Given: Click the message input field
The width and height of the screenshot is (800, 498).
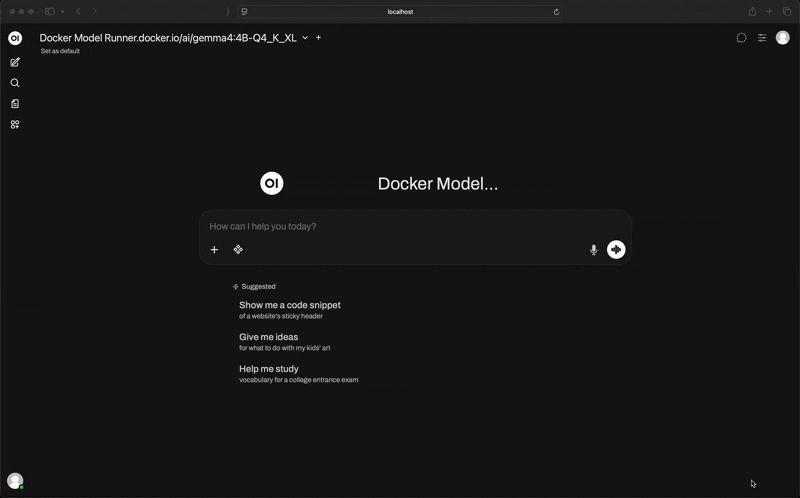Looking at the screenshot, I should pyautogui.click(x=415, y=227).
